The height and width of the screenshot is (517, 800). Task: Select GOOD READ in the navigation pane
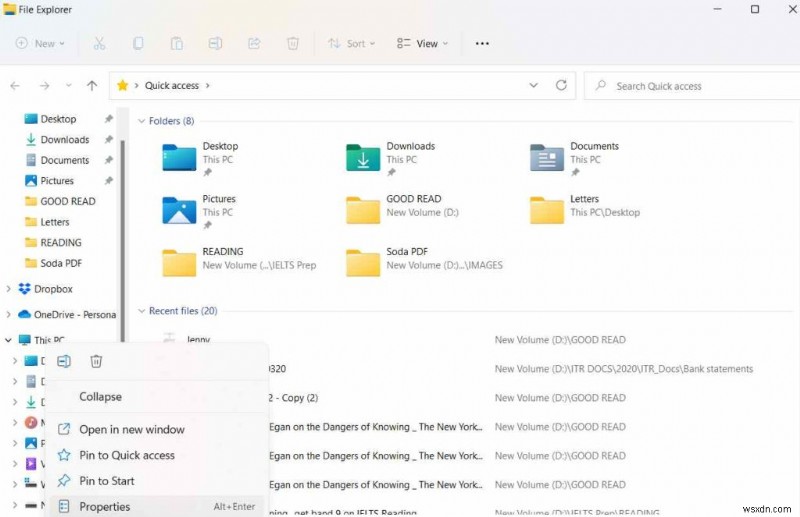click(68, 201)
